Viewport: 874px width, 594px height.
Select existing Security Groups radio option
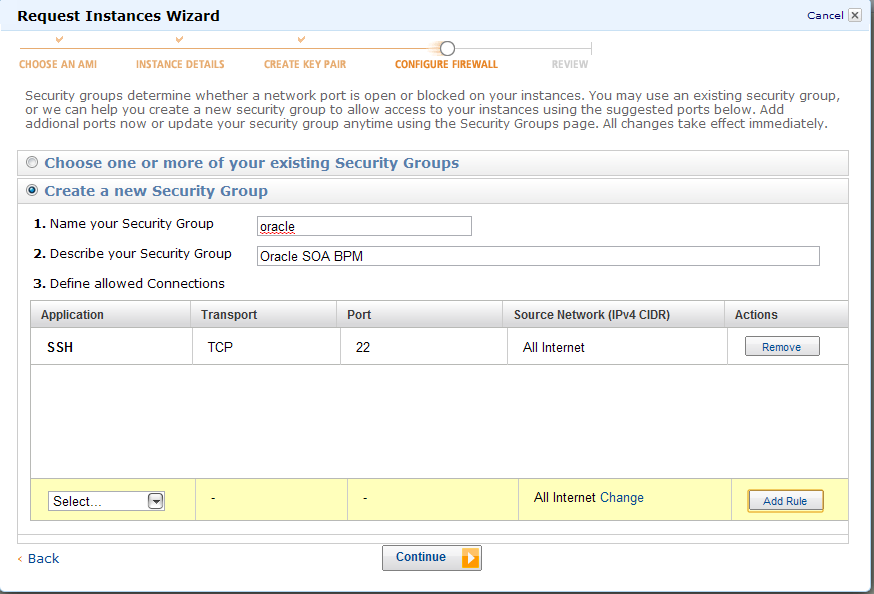pyautogui.click(x=33, y=163)
